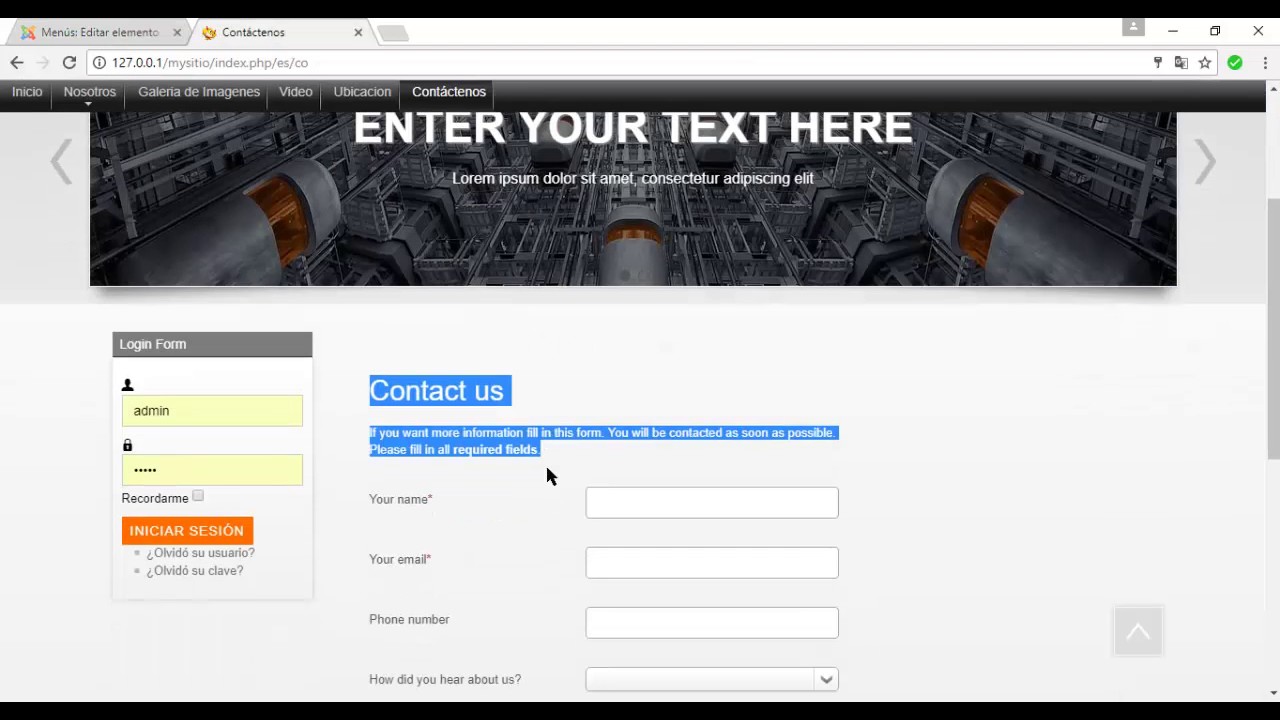Screen dimensions: 1280x720
Task: Open the Inicio menu item
Action: pos(27,92)
